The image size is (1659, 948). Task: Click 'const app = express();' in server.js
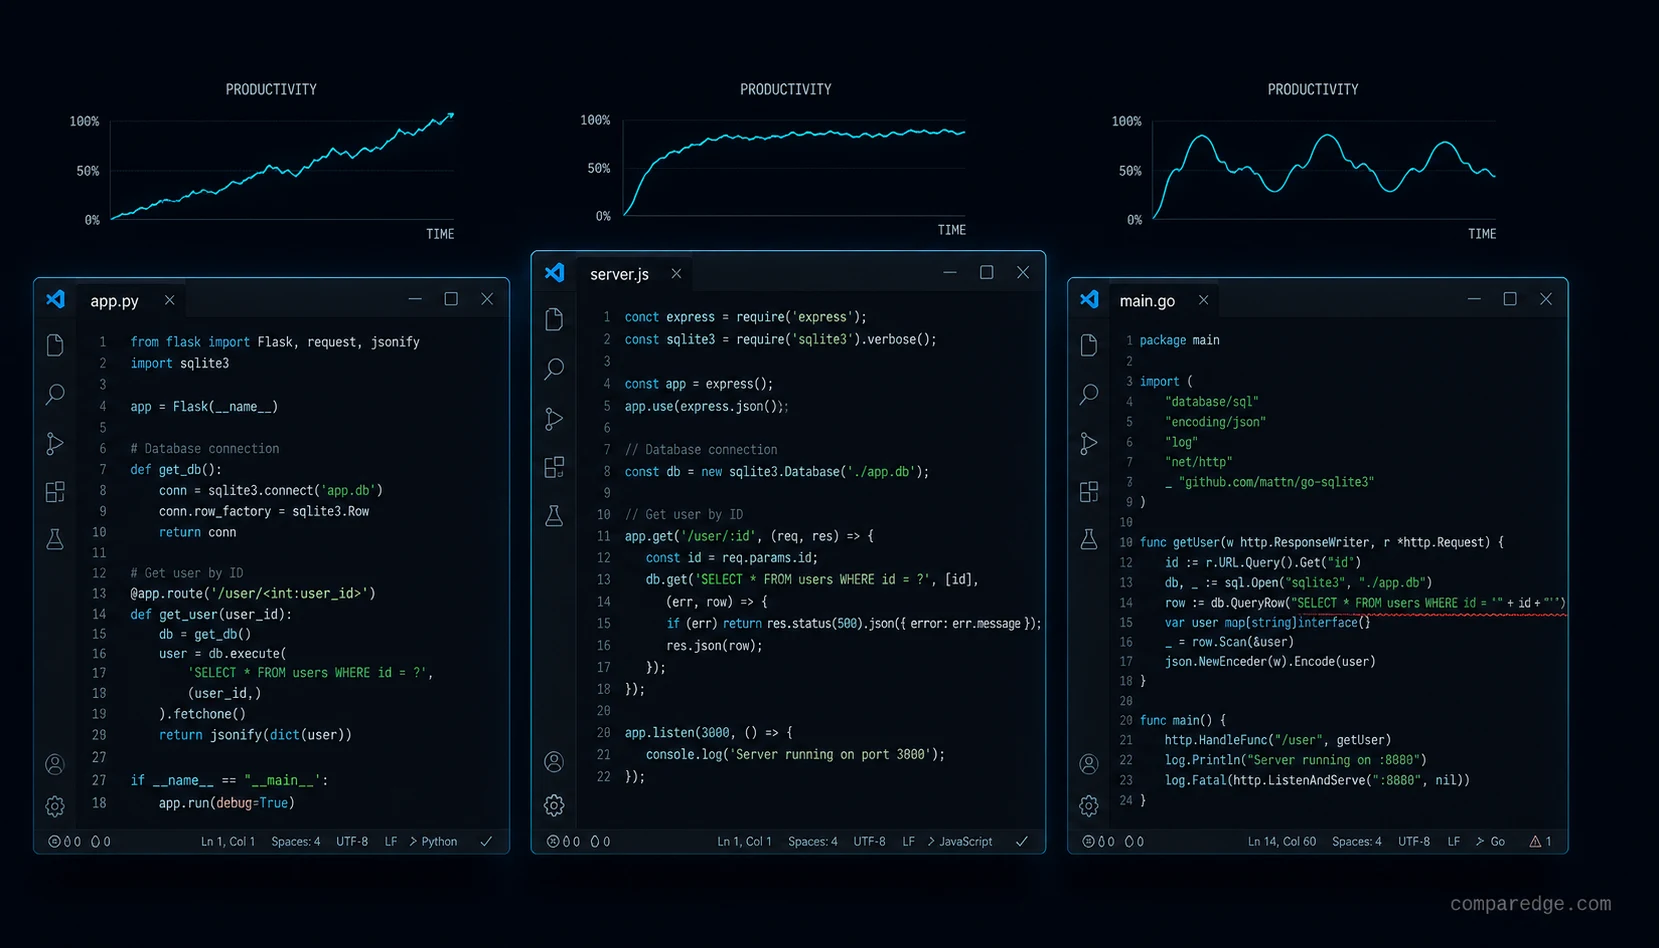point(698,384)
